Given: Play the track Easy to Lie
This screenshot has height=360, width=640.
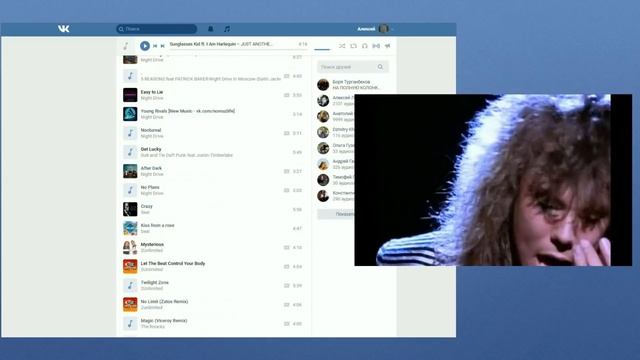Looking at the screenshot, I should click(152, 92).
